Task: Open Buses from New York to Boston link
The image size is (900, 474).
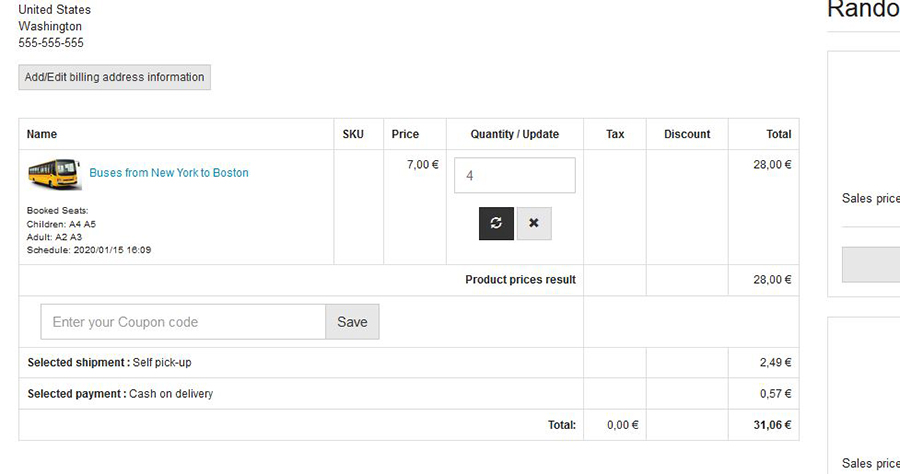Action: 169,173
